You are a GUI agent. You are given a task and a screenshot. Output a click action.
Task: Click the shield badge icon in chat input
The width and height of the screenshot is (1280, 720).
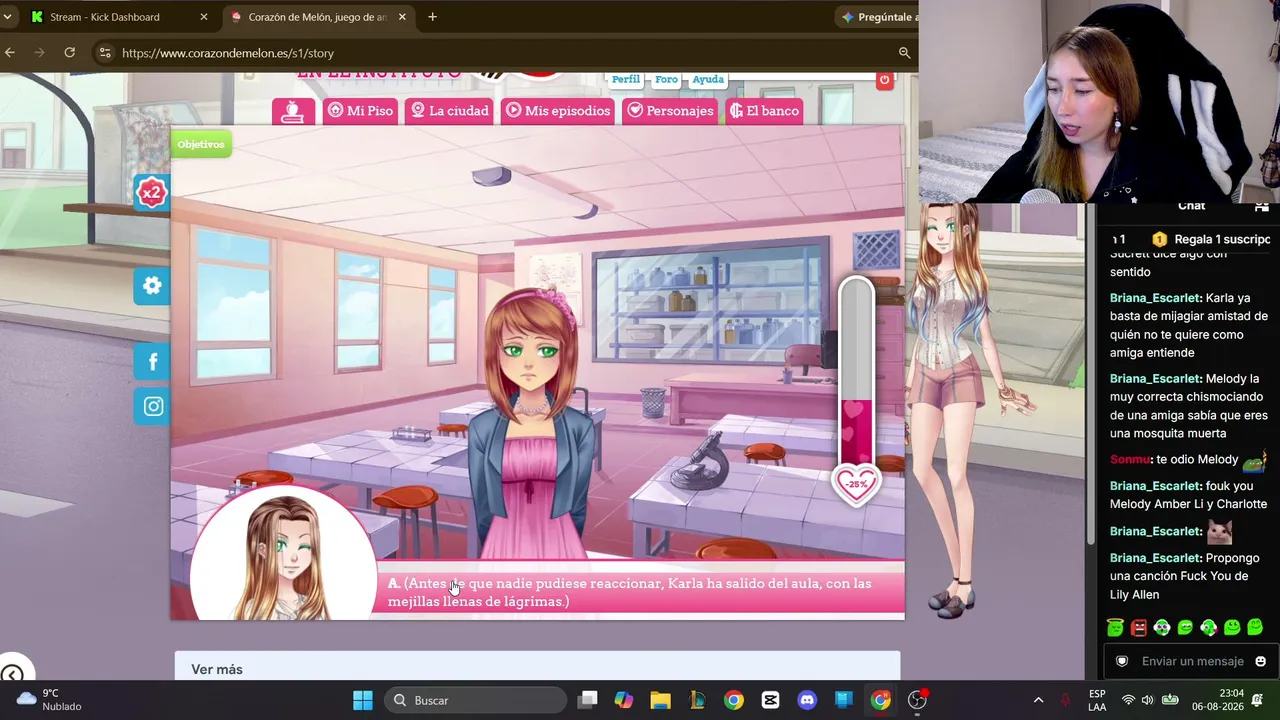[x=1122, y=661]
